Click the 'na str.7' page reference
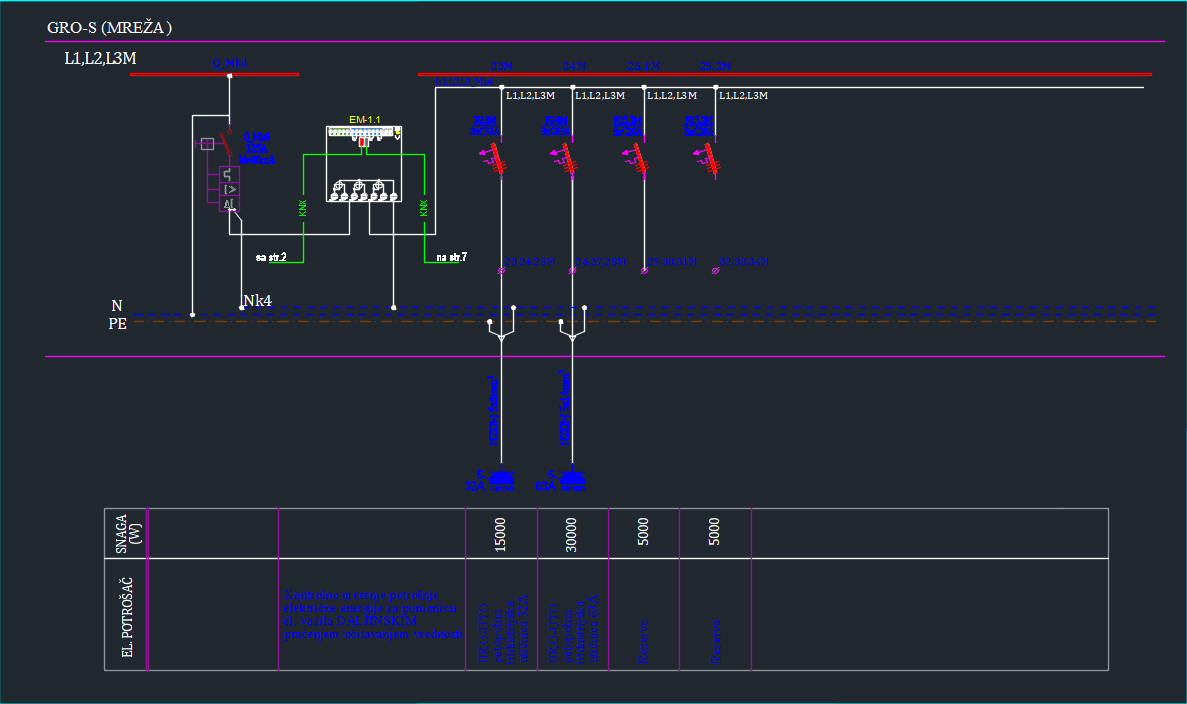Screen dimensions: 1187x704 451,258
